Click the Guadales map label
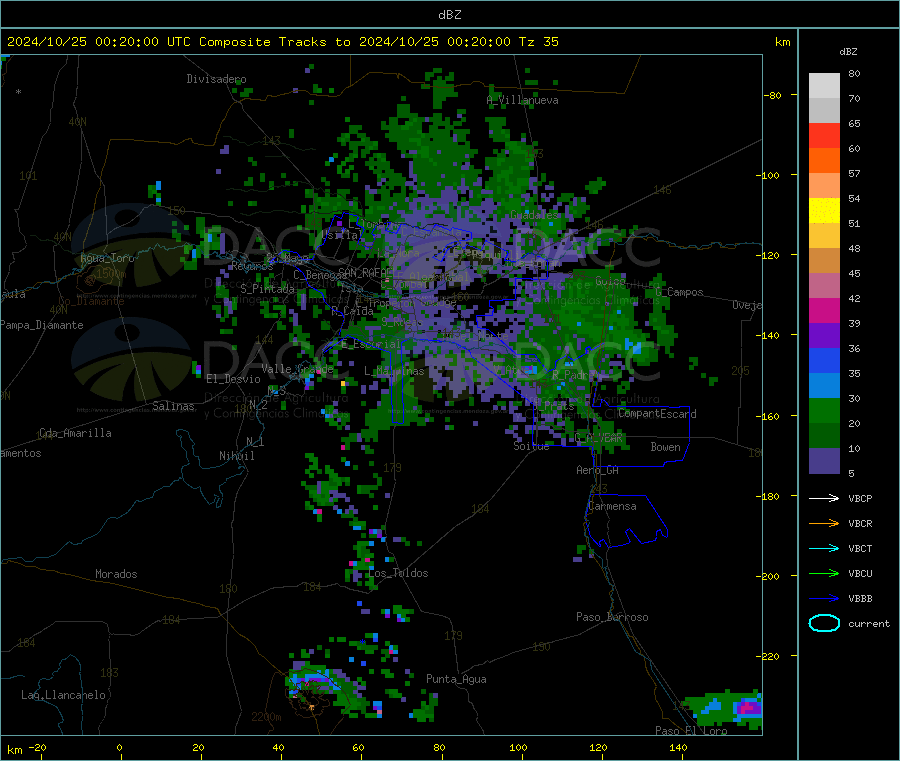 click(x=534, y=215)
